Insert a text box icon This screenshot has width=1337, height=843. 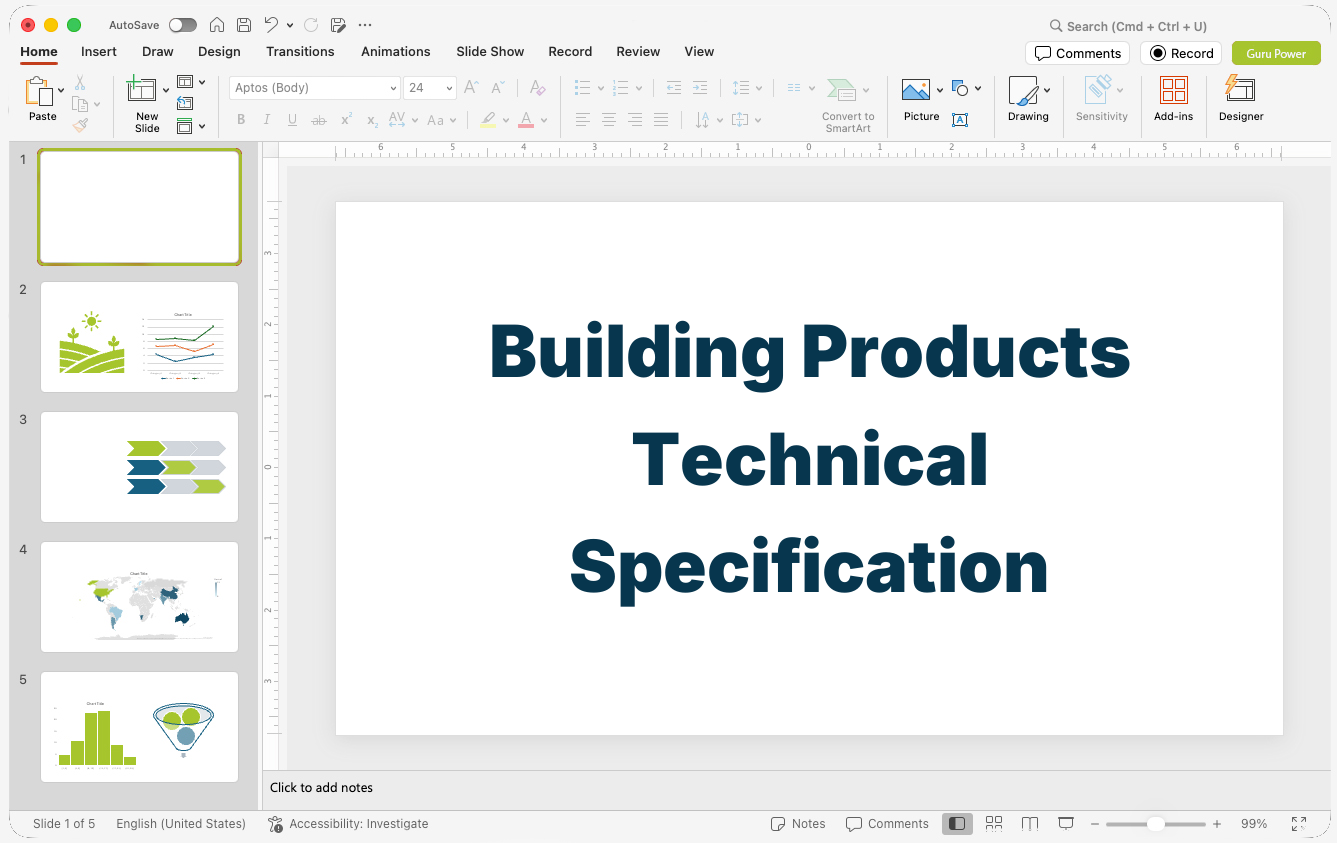click(x=960, y=120)
